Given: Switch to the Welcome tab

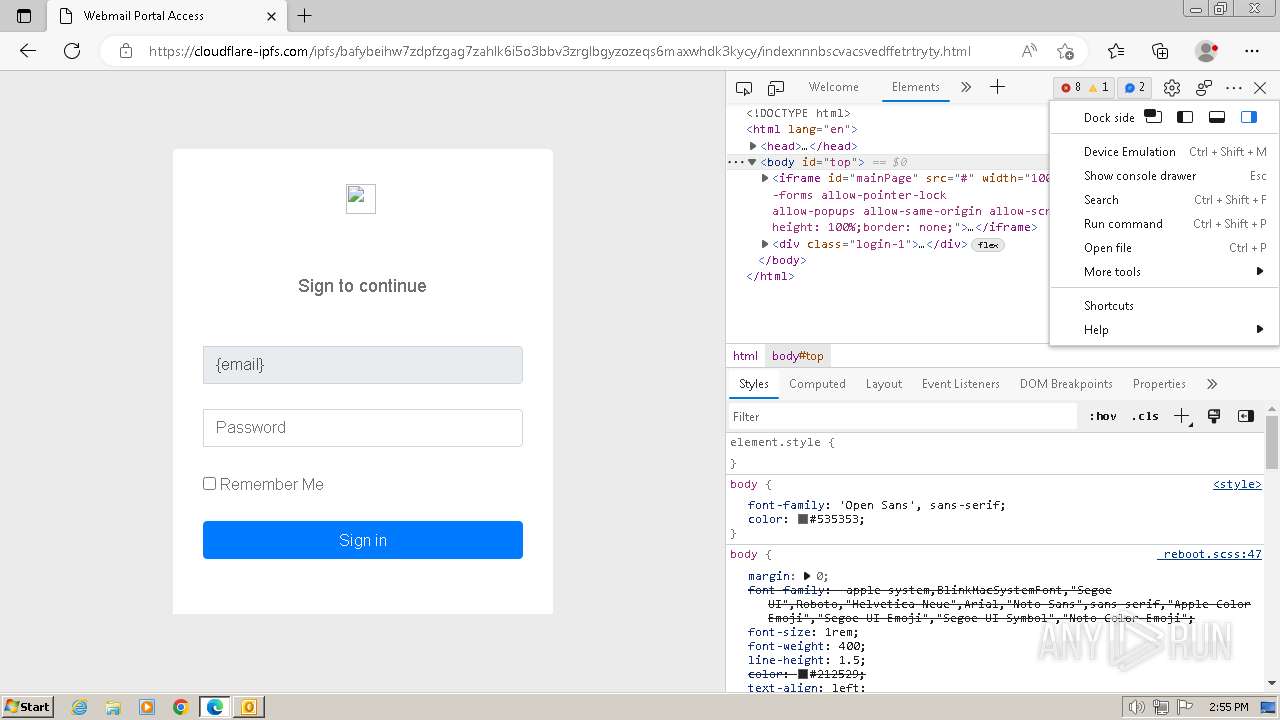Looking at the screenshot, I should pos(833,87).
